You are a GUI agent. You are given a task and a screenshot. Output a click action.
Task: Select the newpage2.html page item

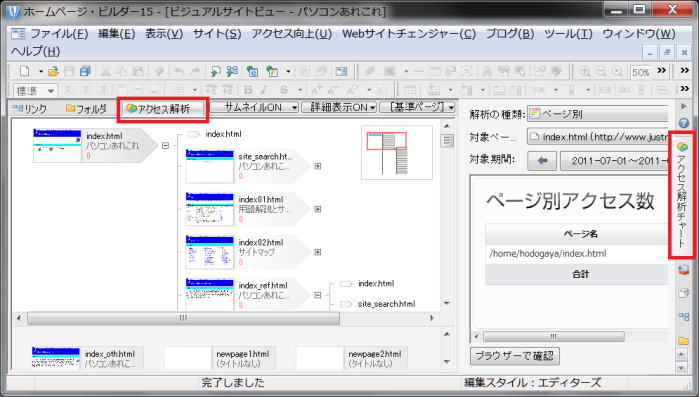click(x=352, y=358)
